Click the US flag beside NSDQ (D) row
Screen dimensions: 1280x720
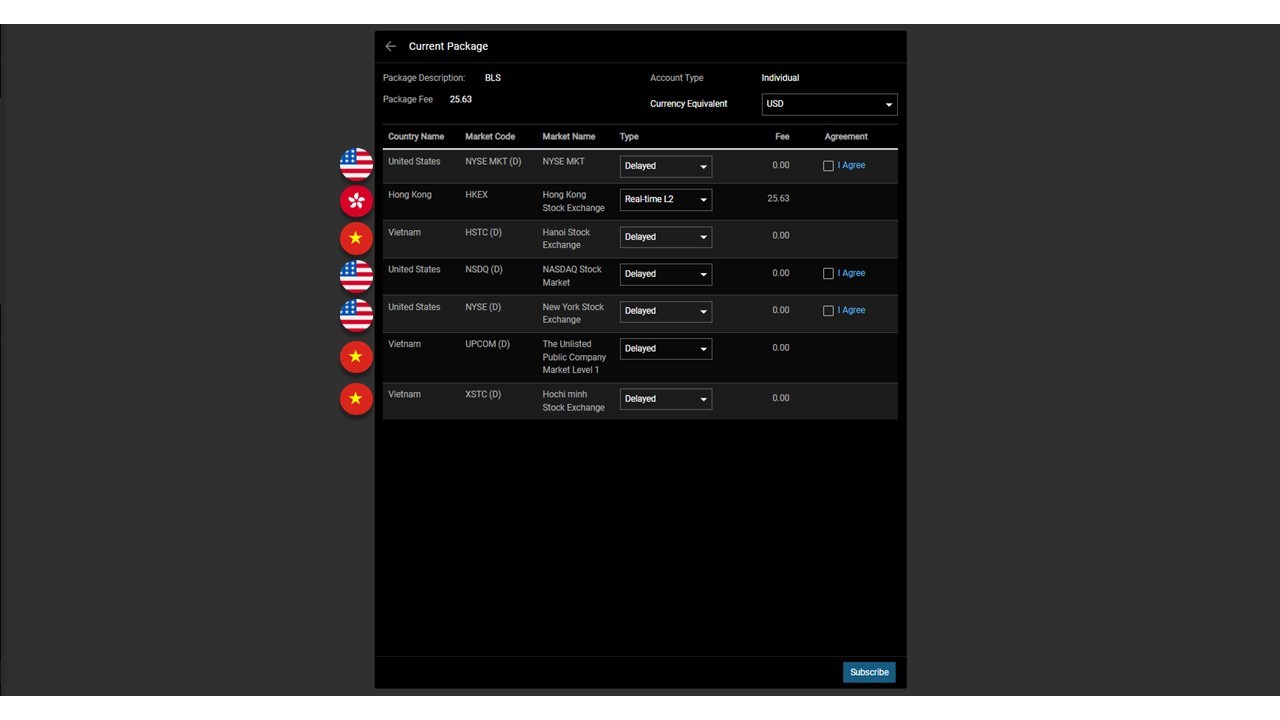(x=356, y=276)
